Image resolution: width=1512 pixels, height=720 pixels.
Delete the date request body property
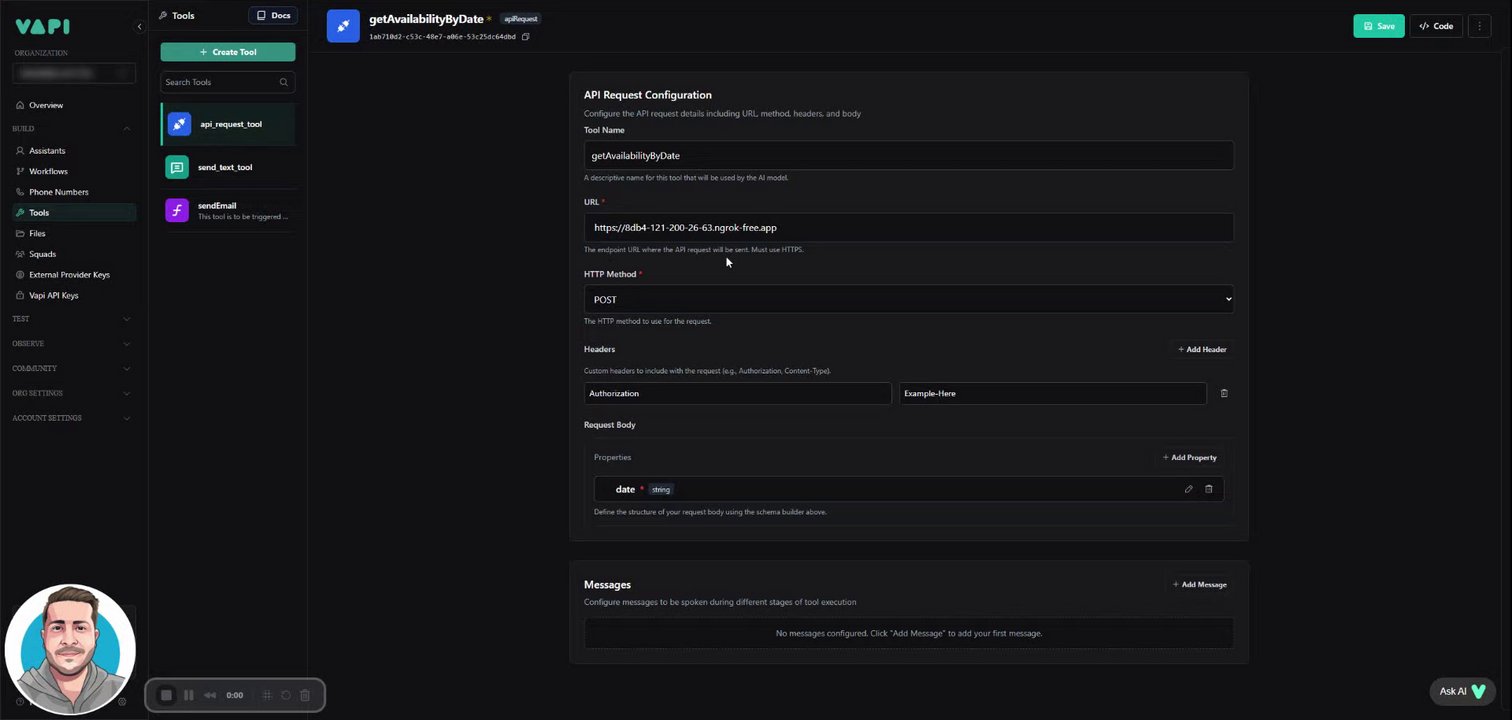[x=1208, y=489]
